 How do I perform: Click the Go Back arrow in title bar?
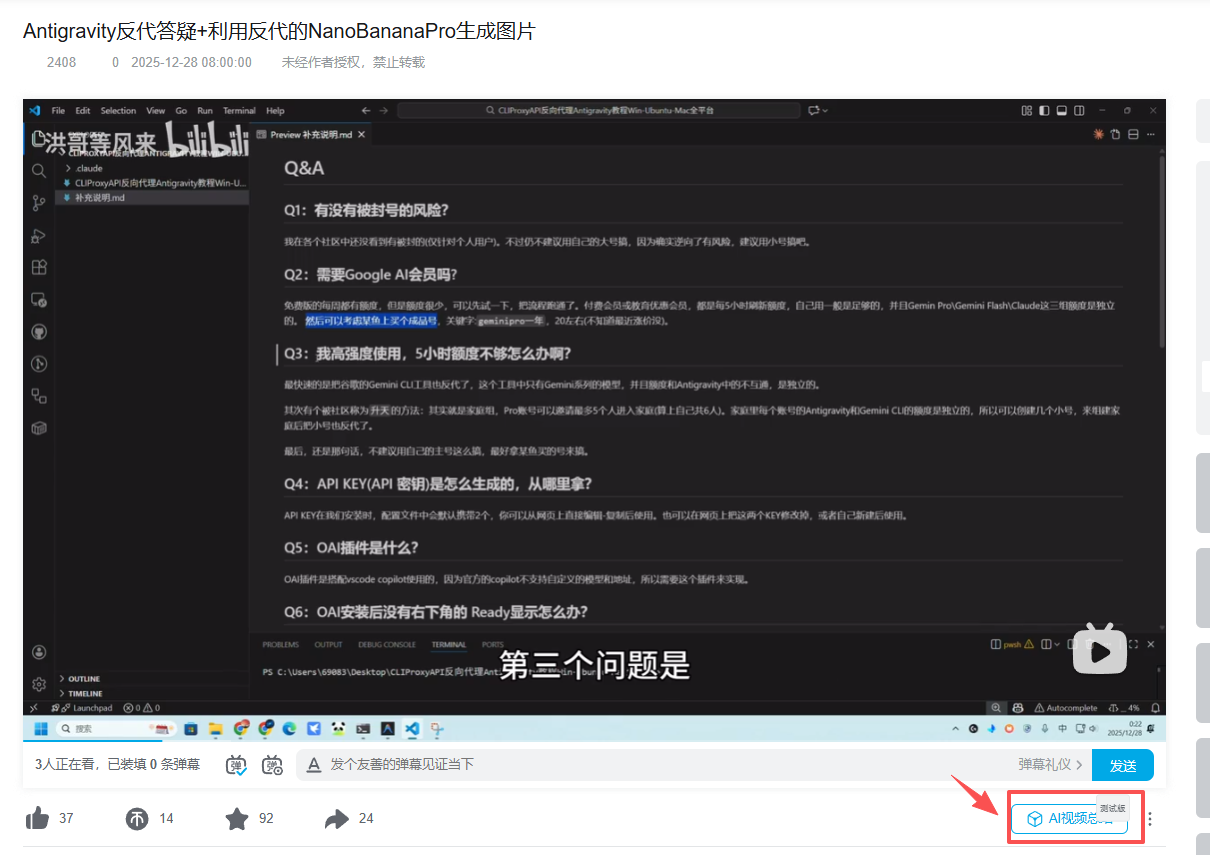pos(366,111)
